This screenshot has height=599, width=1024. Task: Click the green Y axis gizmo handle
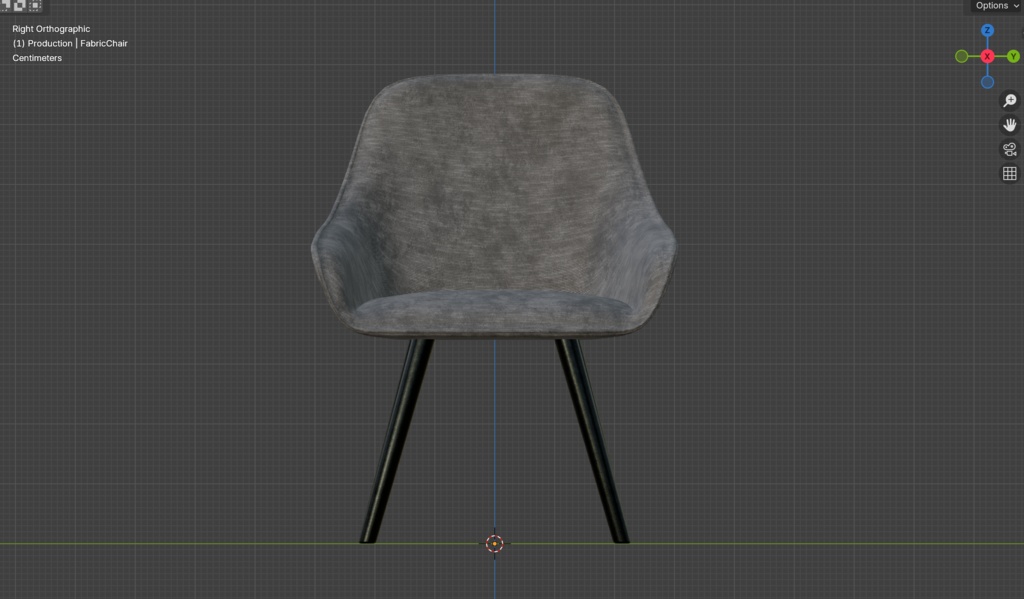click(x=1013, y=57)
